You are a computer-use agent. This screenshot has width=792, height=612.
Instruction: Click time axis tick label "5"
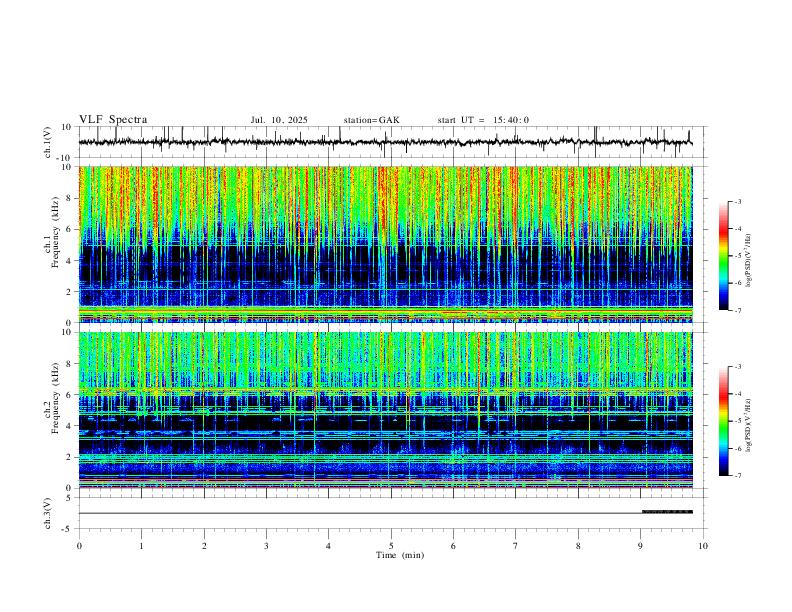(391, 546)
